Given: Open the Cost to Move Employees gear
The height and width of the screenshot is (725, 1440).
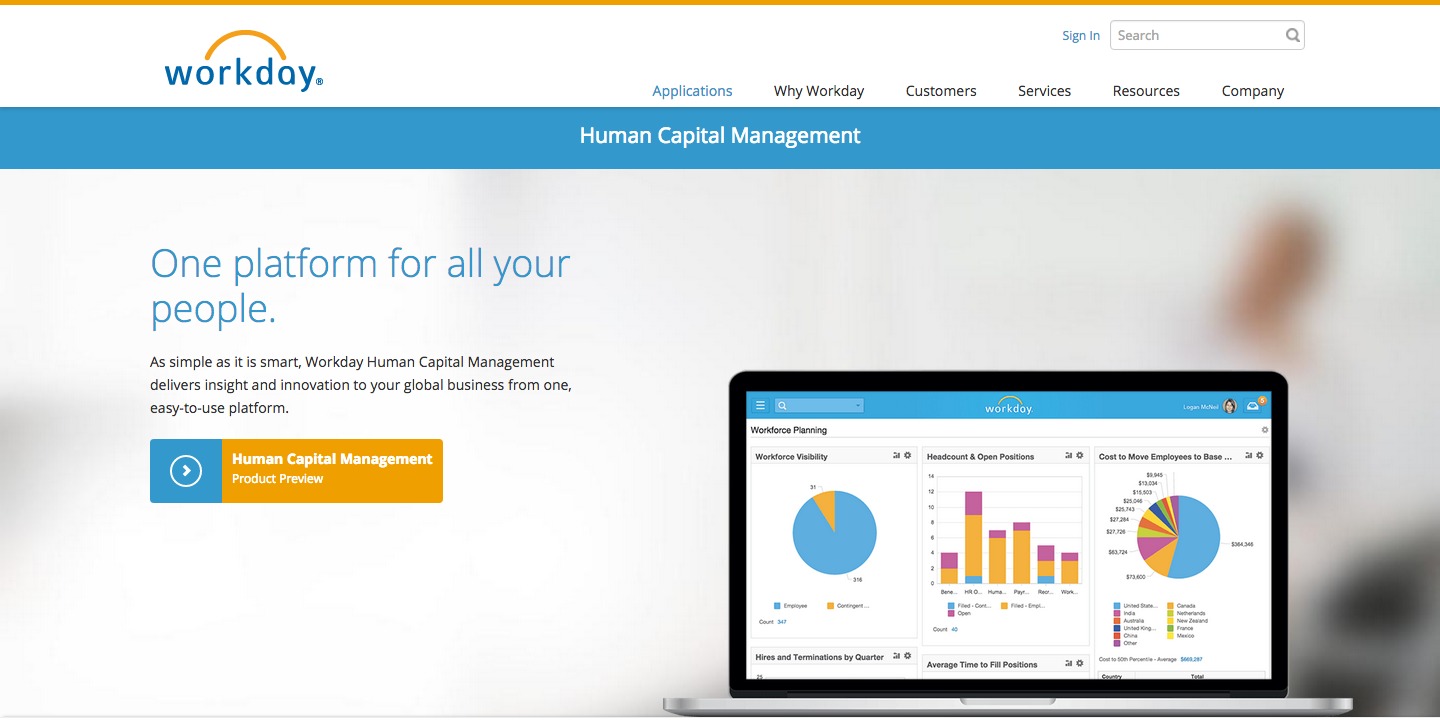Looking at the screenshot, I should pyautogui.click(x=1259, y=456).
